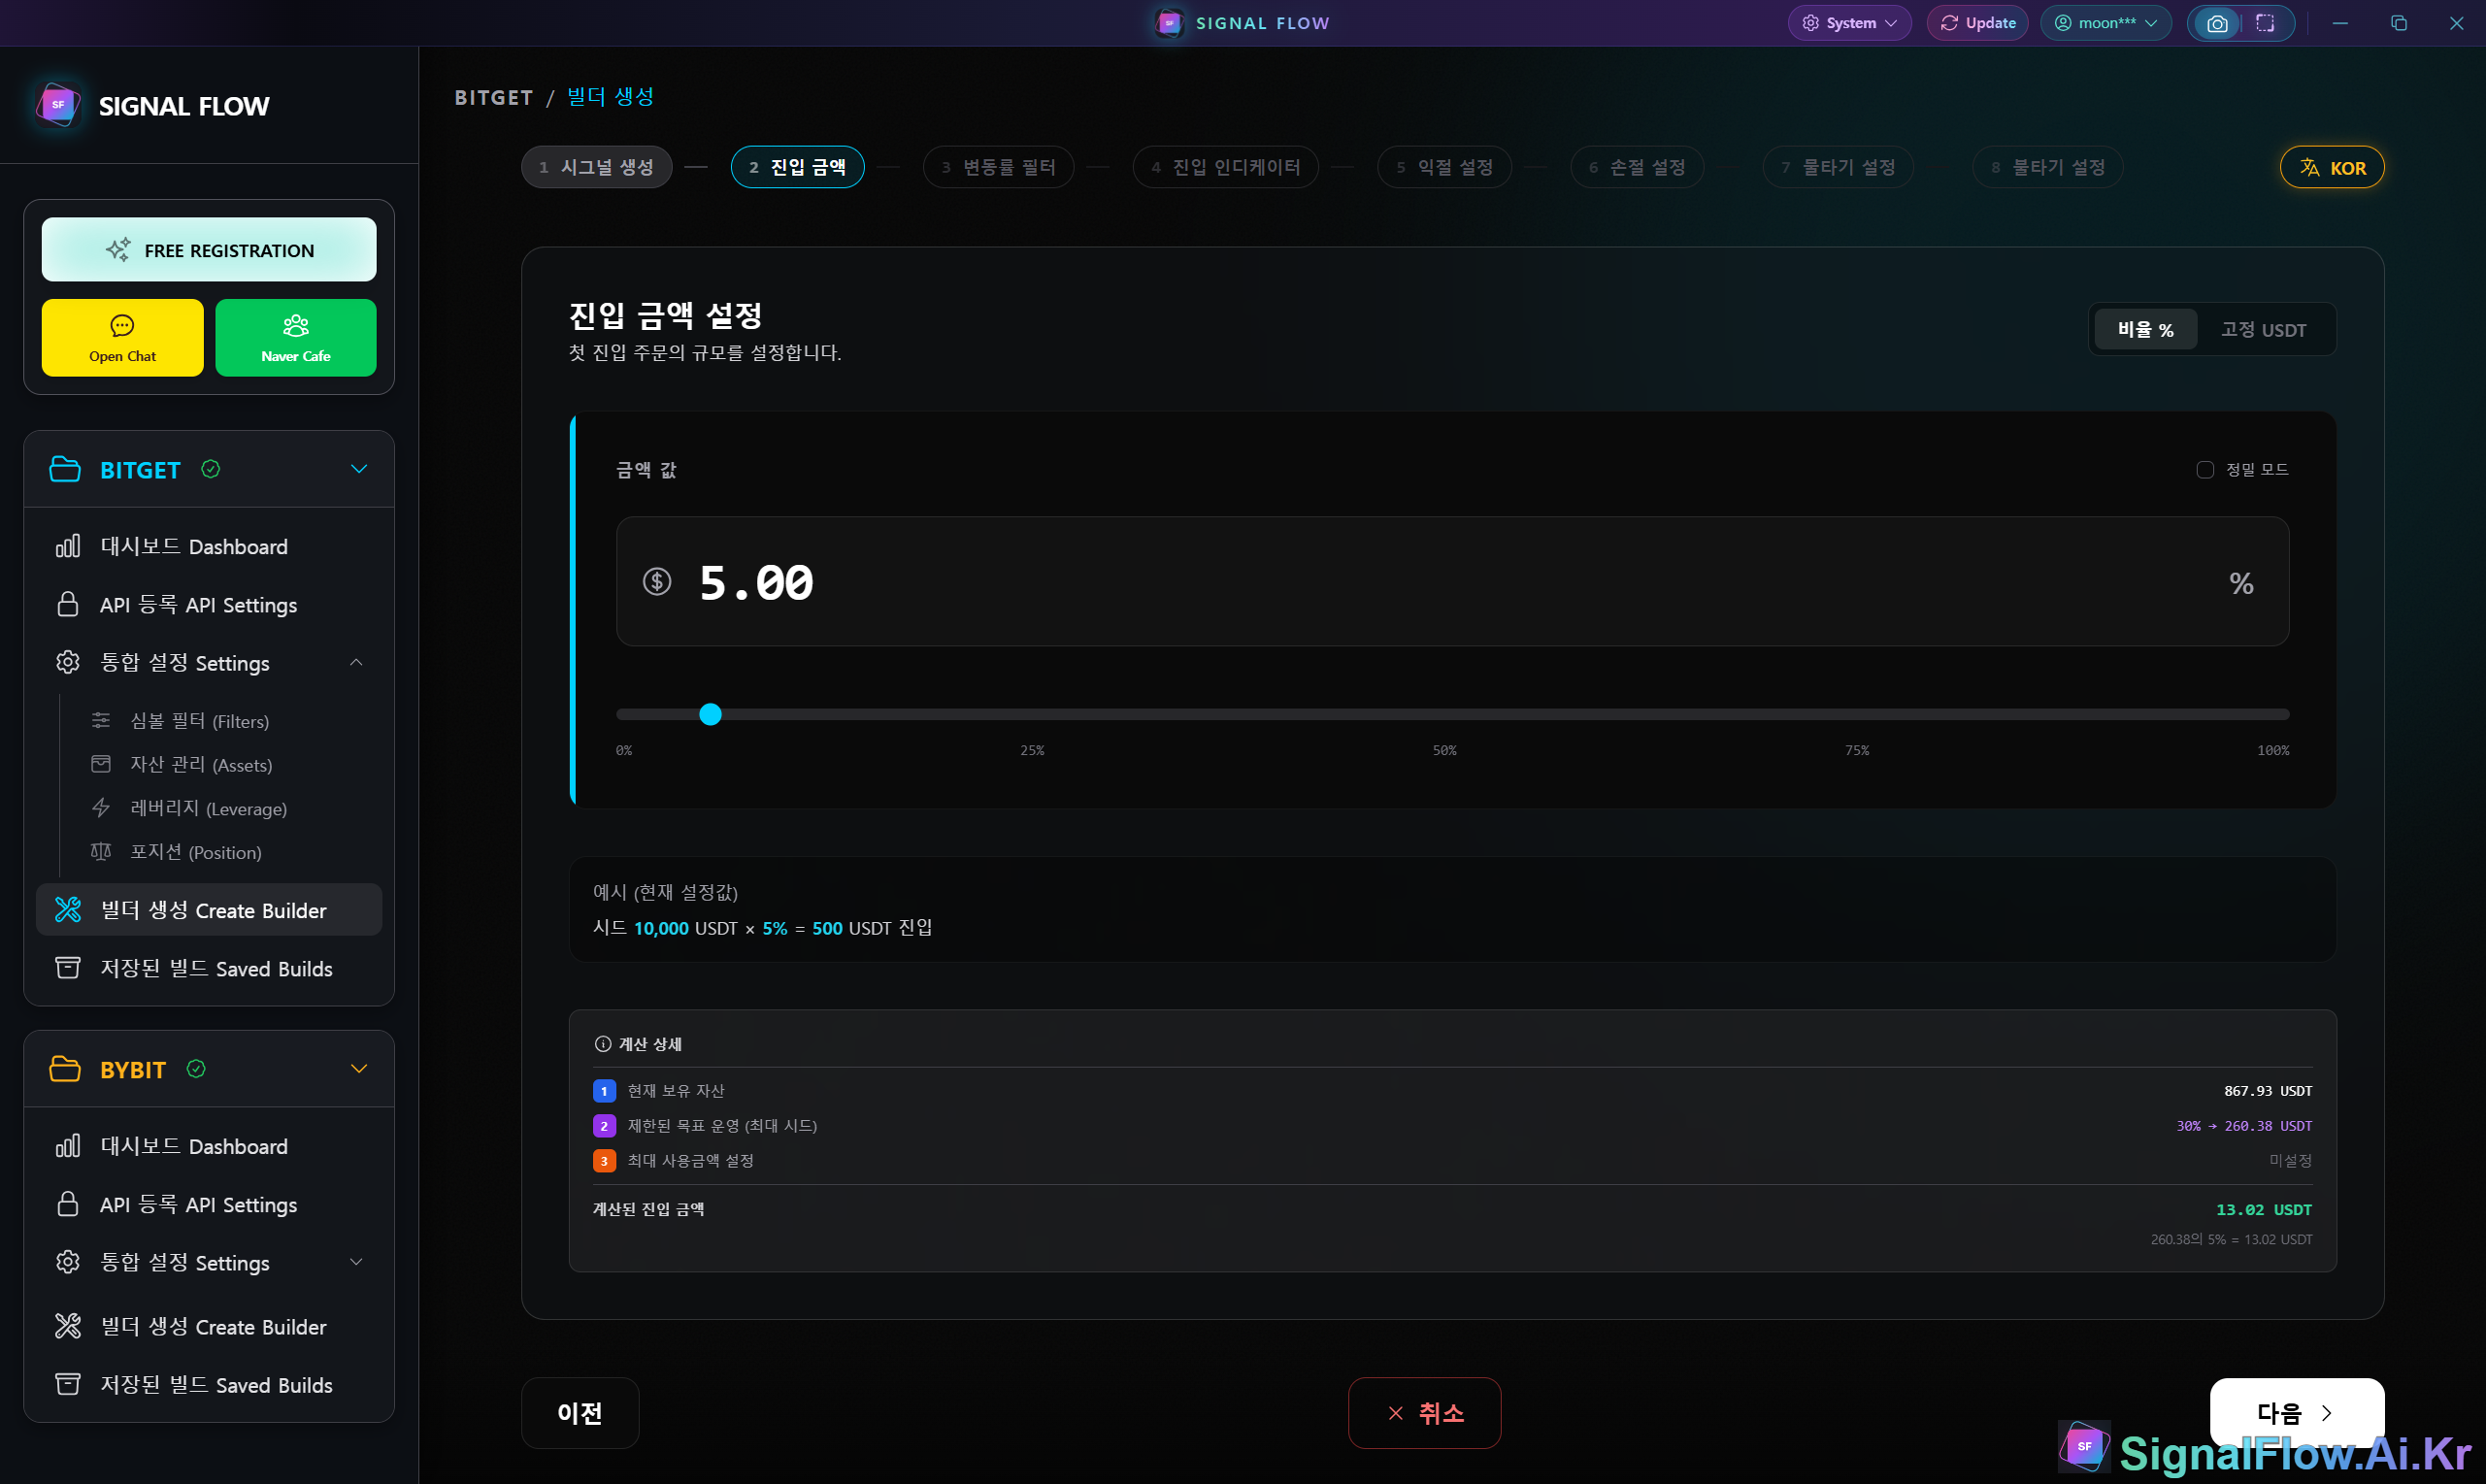Open the System dropdown menu

click(1849, 23)
